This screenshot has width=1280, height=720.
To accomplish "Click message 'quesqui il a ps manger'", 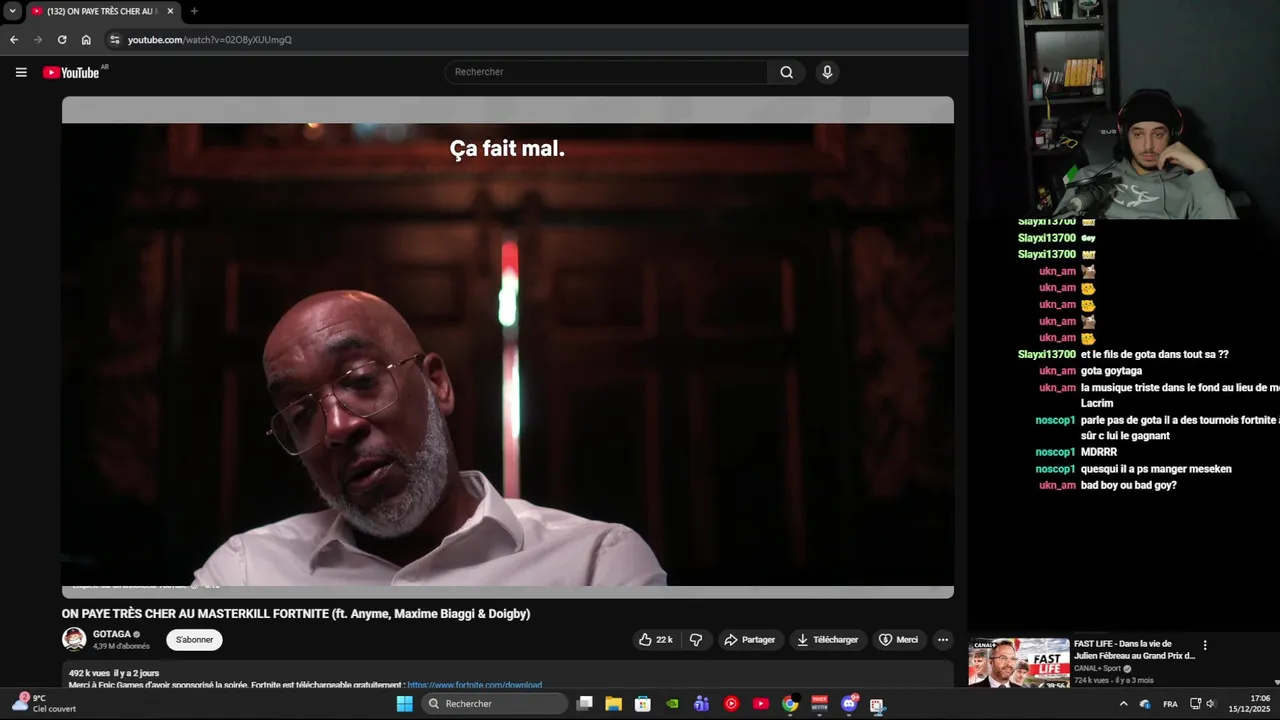I will click(x=1156, y=469).
